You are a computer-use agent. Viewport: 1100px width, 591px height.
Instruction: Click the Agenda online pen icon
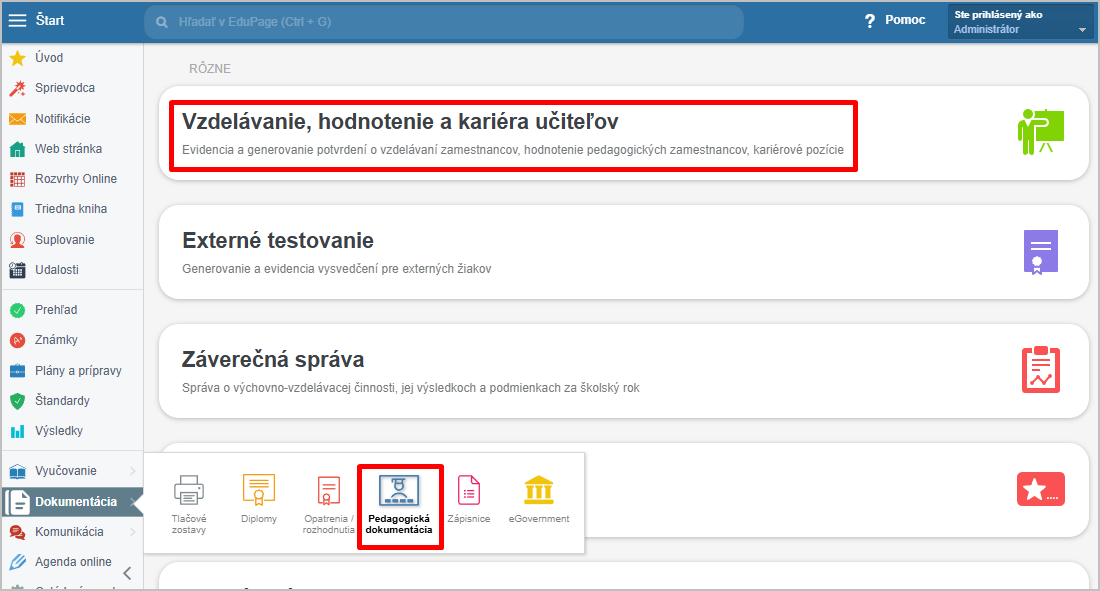(x=18, y=562)
